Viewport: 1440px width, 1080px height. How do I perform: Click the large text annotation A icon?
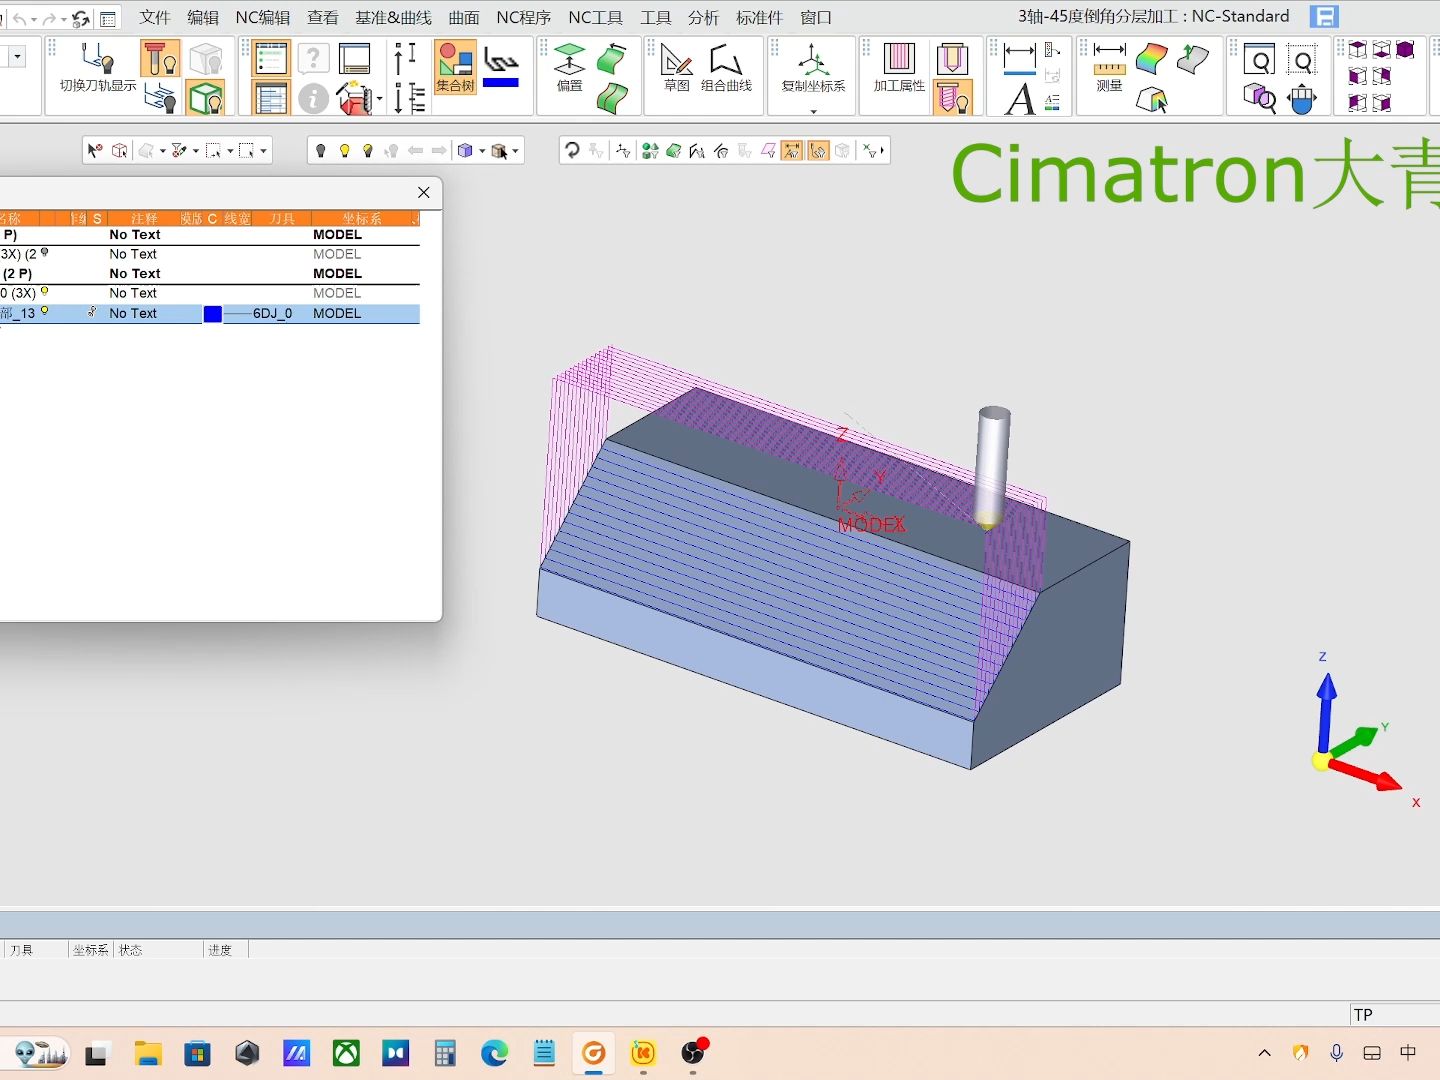pos(1019,99)
